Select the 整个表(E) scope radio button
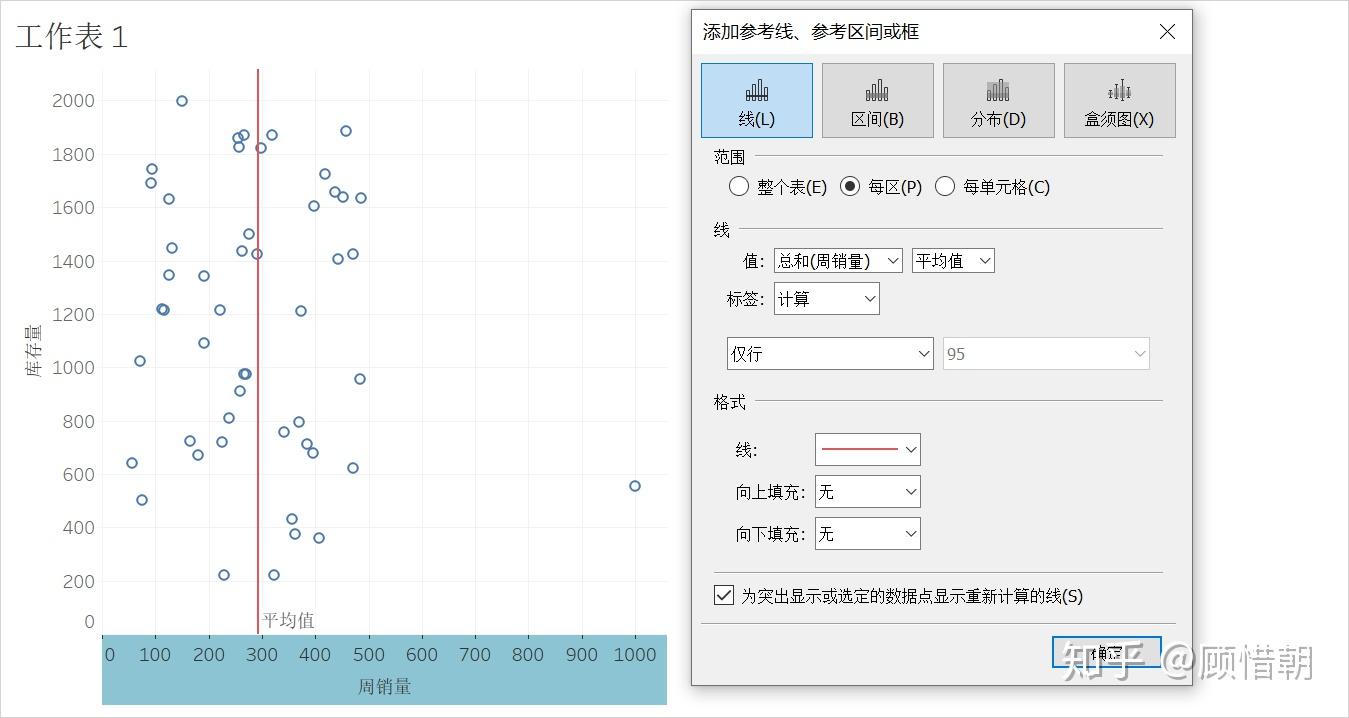 tap(739, 186)
